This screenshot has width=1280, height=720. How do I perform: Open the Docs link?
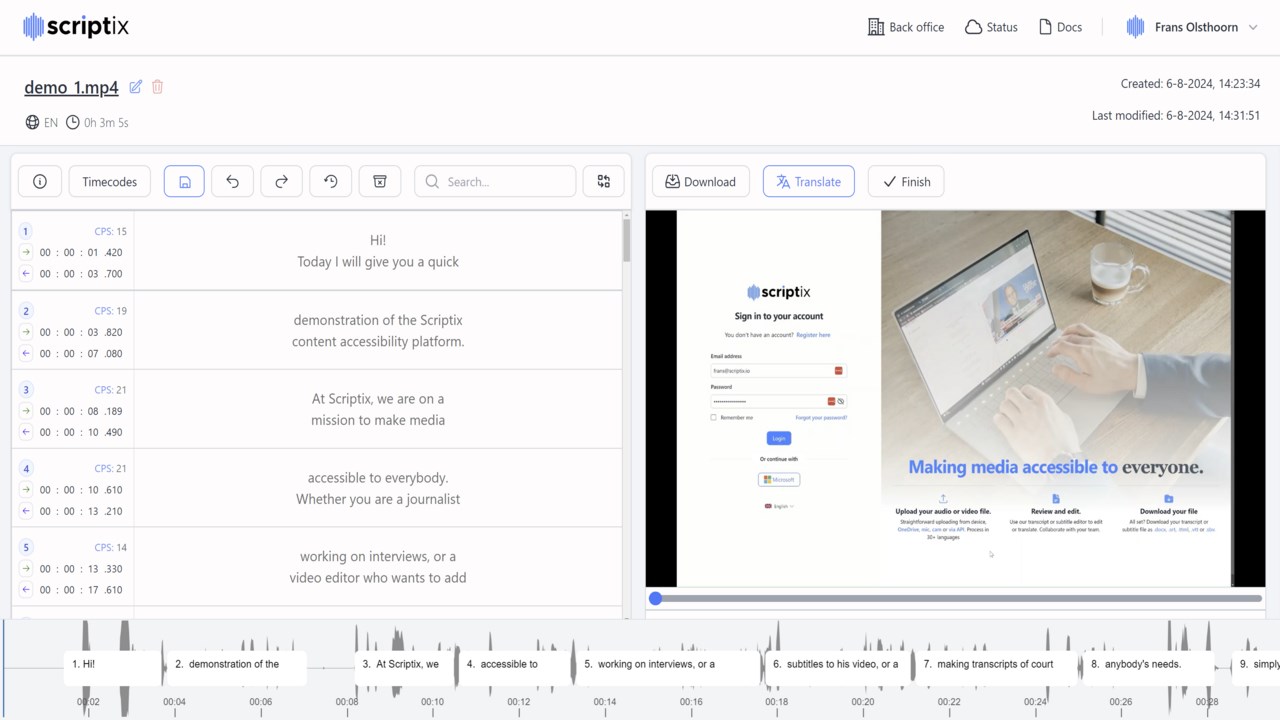[1060, 27]
